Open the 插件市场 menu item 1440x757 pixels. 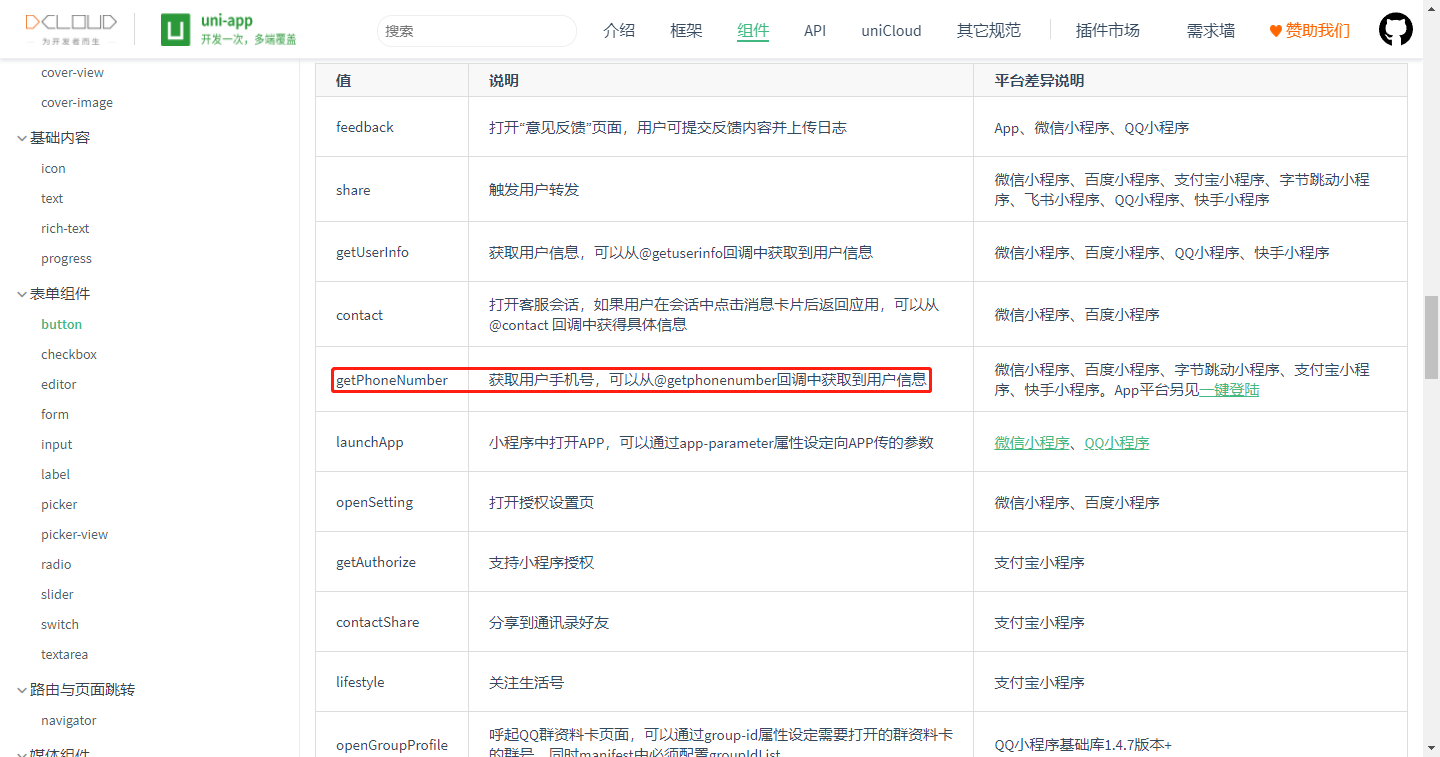point(1107,31)
